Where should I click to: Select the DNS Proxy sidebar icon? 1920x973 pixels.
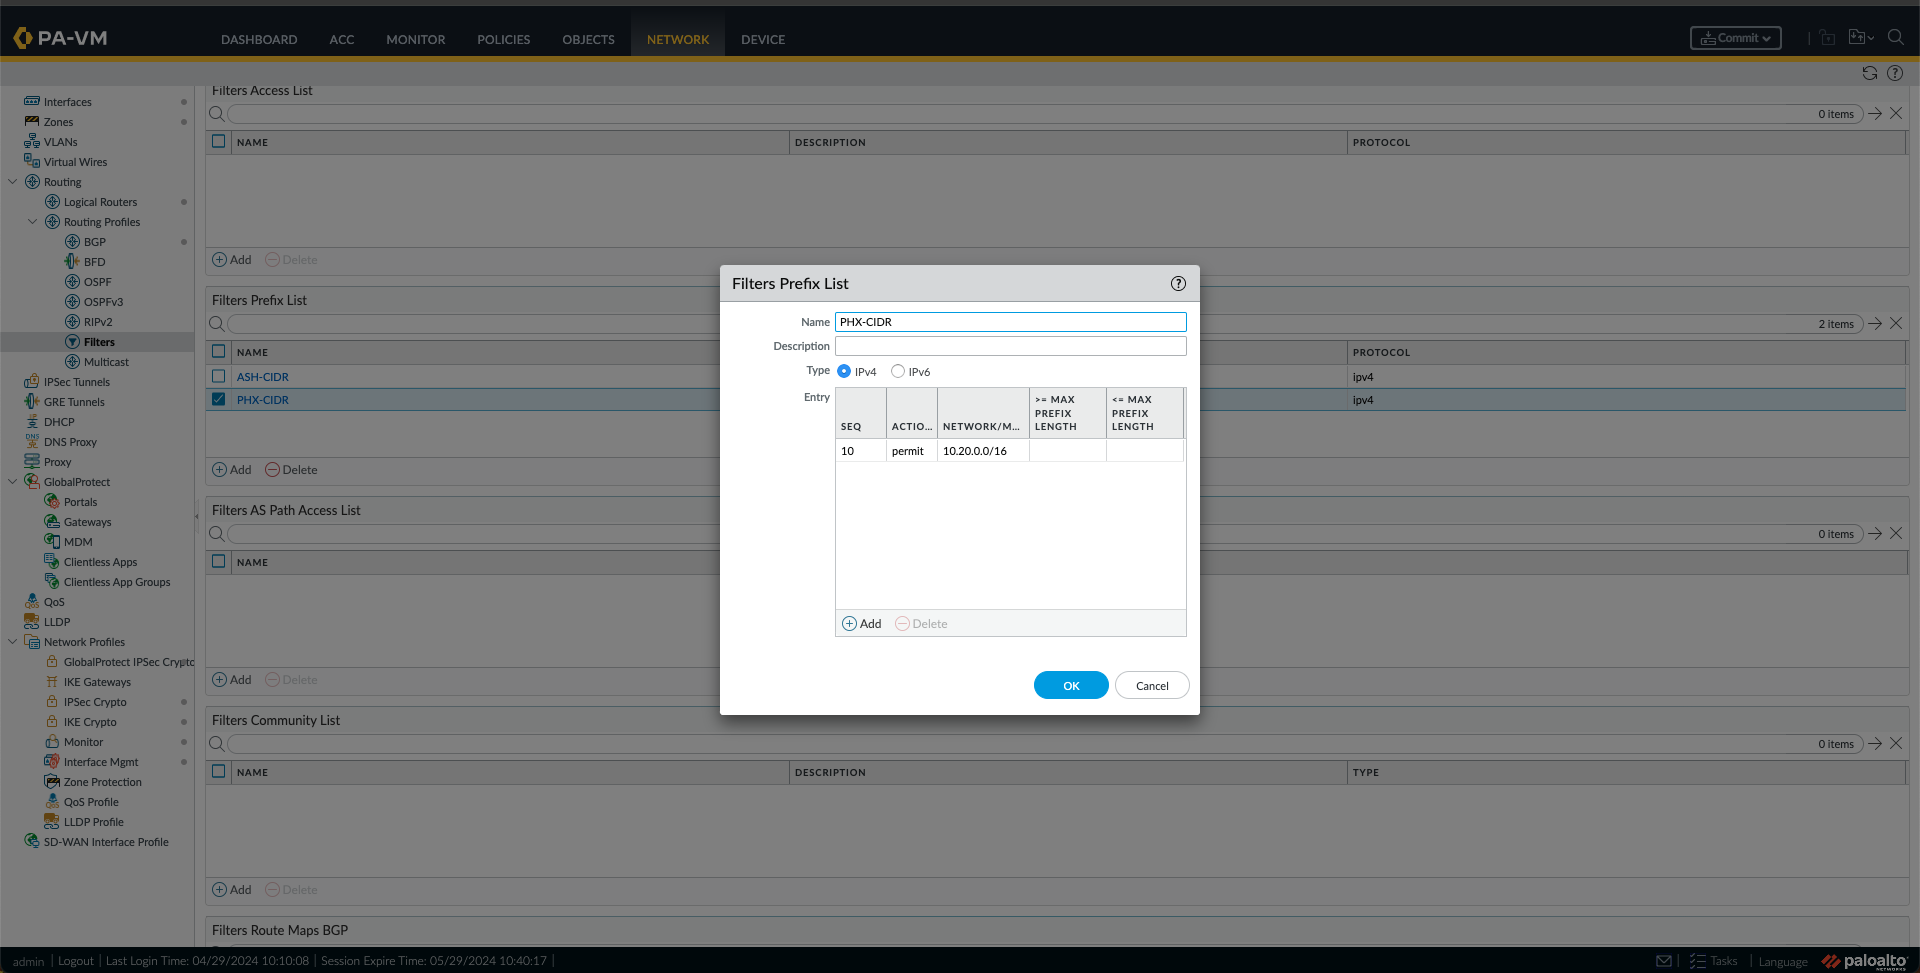[x=33, y=441]
